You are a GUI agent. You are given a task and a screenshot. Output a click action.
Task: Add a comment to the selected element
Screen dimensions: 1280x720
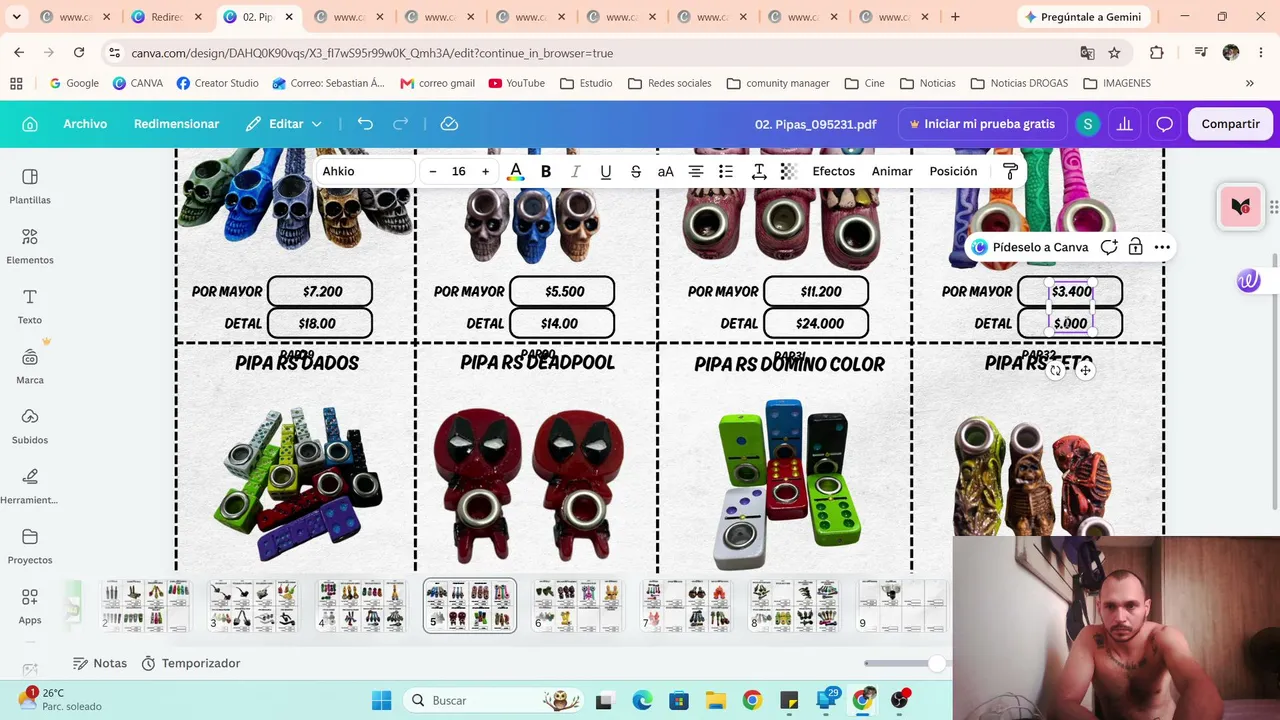(x=1109, y=247)
